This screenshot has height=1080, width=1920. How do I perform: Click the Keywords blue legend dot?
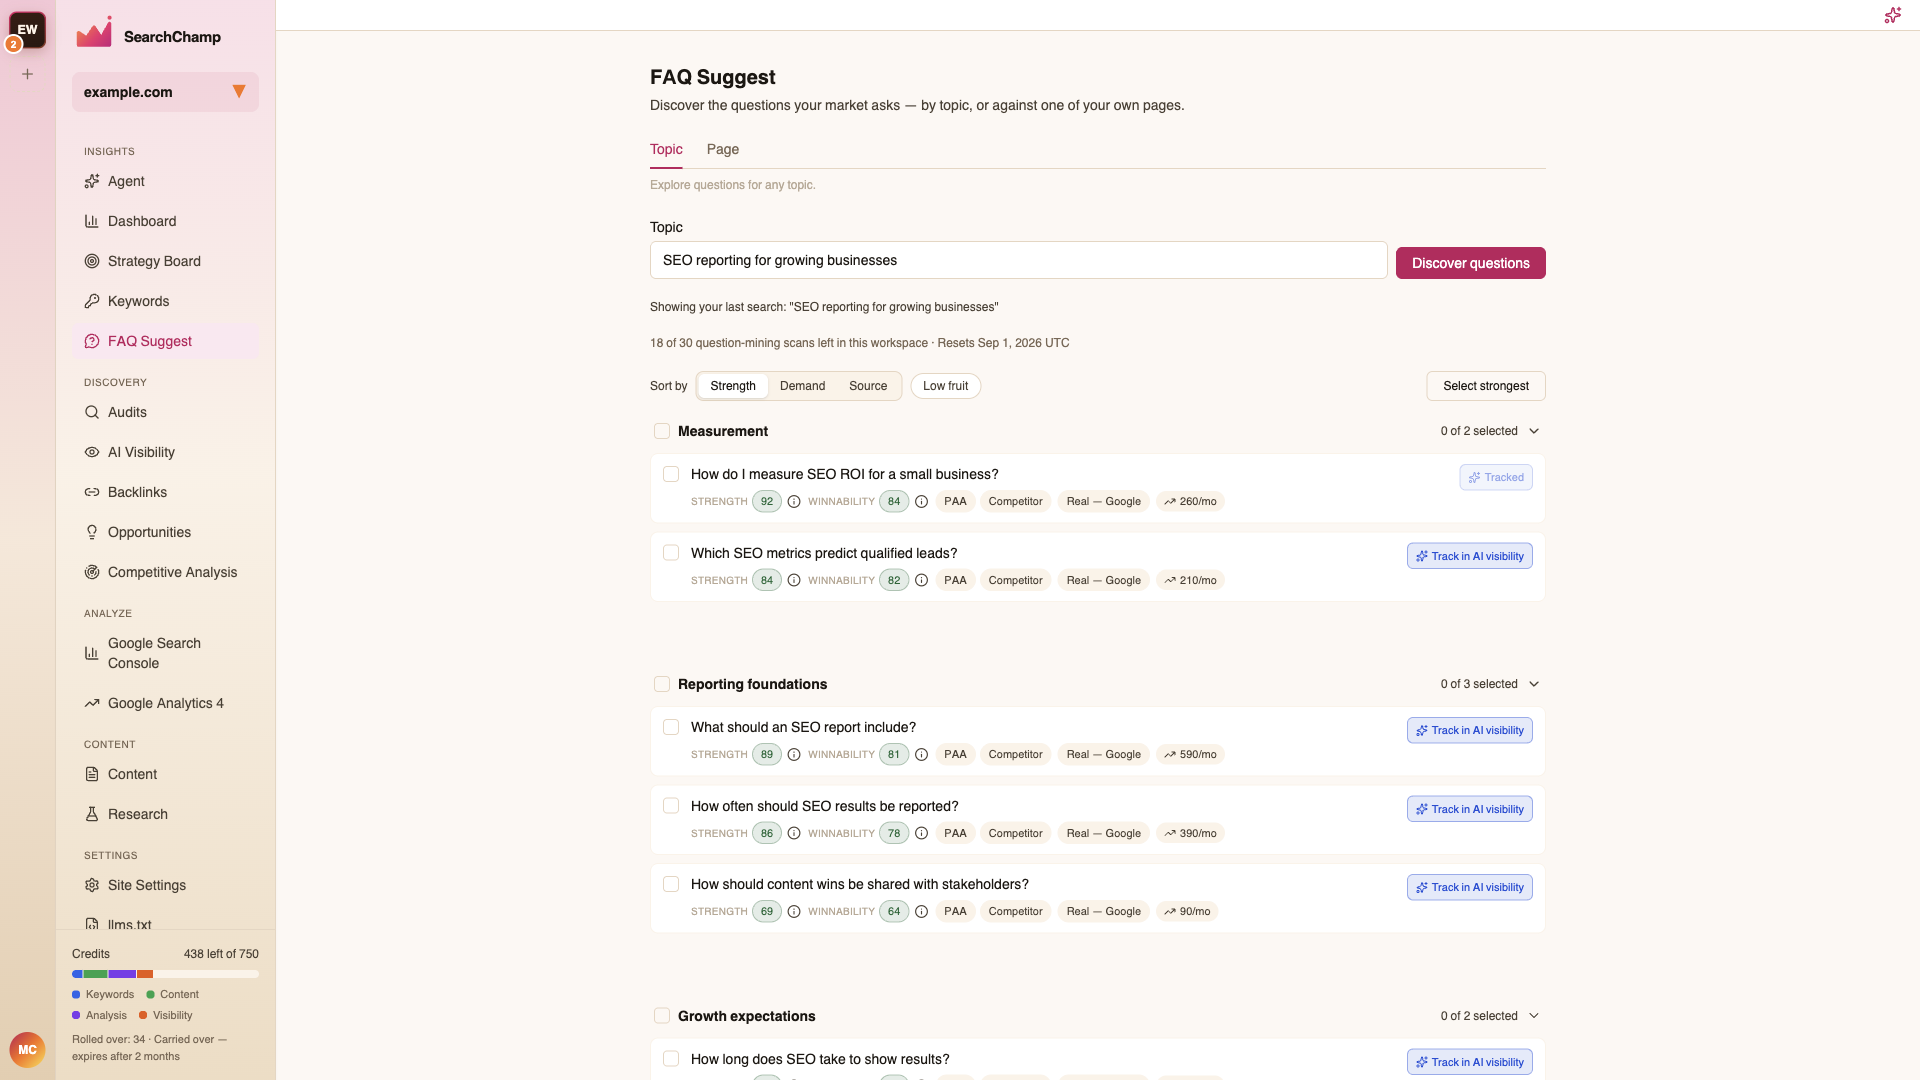pos(76,994)
